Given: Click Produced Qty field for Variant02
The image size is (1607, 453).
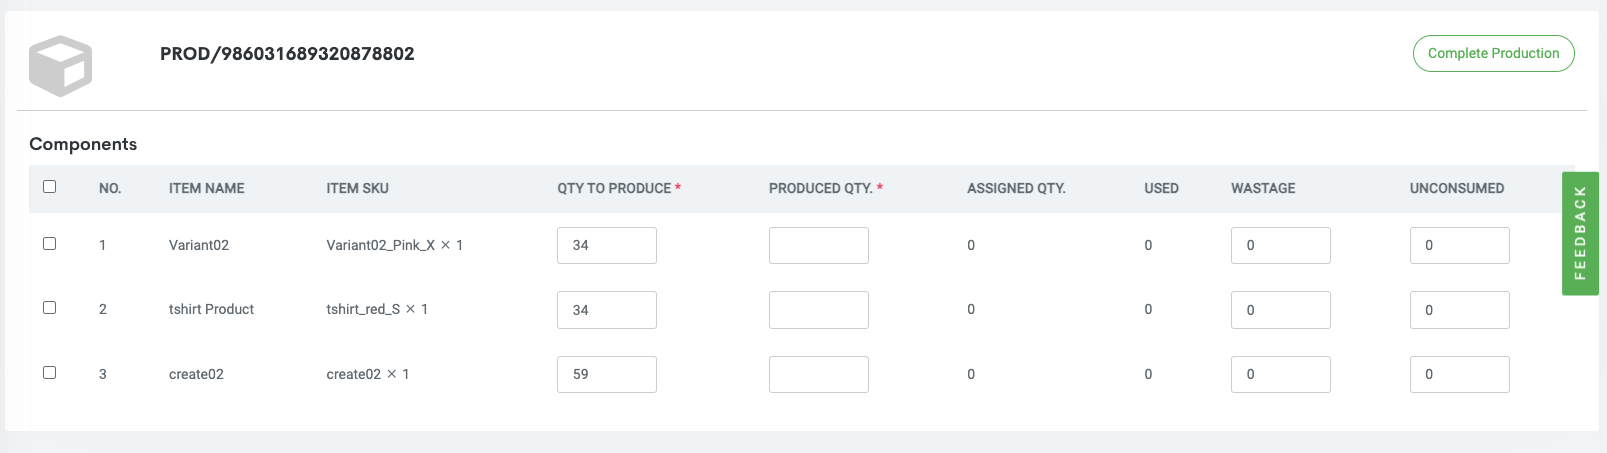Looking at the screenshot, I should (x=819, y=245).
